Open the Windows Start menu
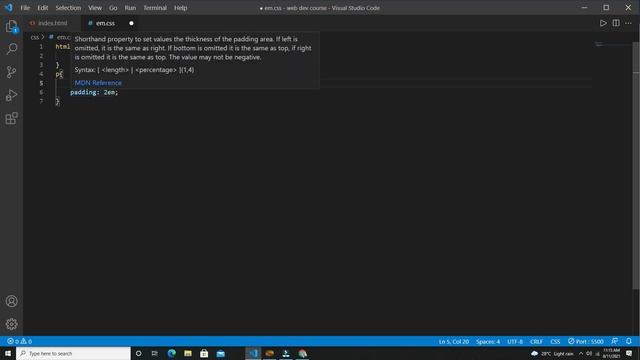 (x=8, y=353)
